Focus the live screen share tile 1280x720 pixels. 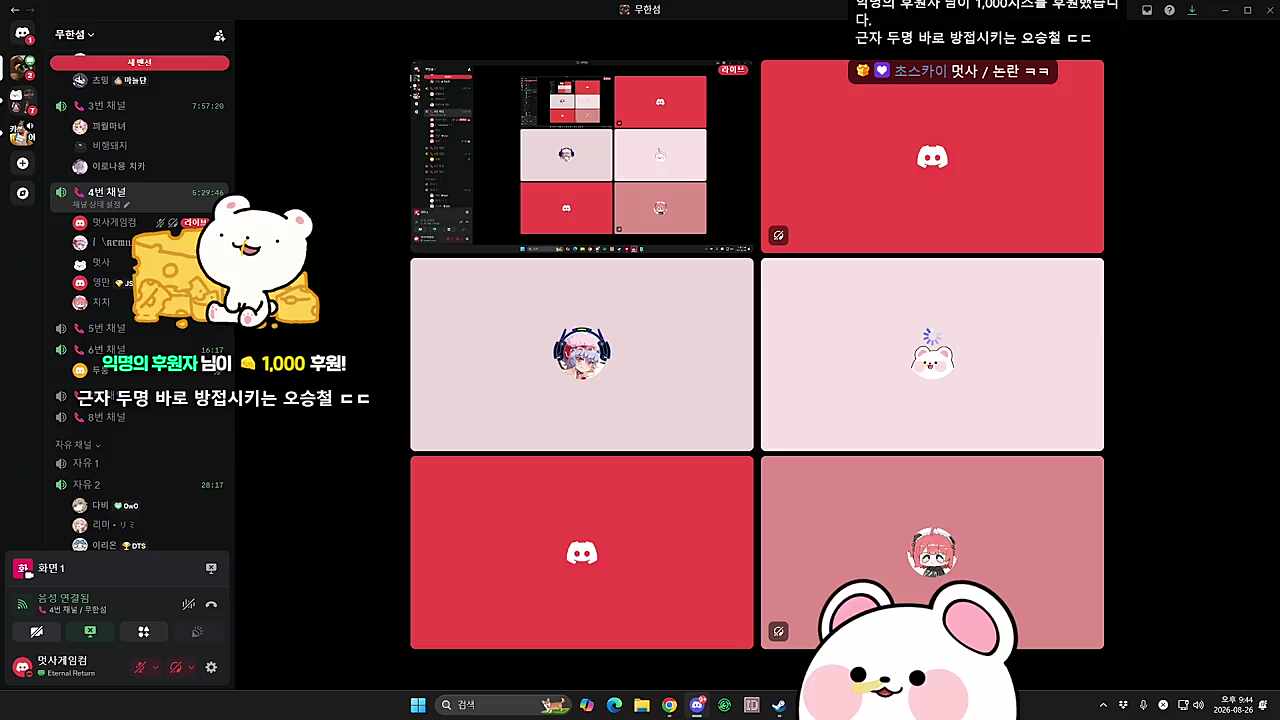(582, 156)
